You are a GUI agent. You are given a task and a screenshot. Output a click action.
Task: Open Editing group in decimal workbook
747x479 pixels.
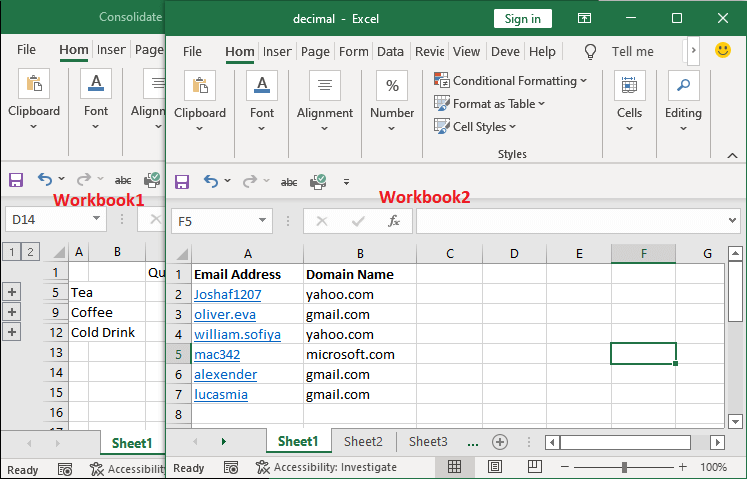pos(683,102)
